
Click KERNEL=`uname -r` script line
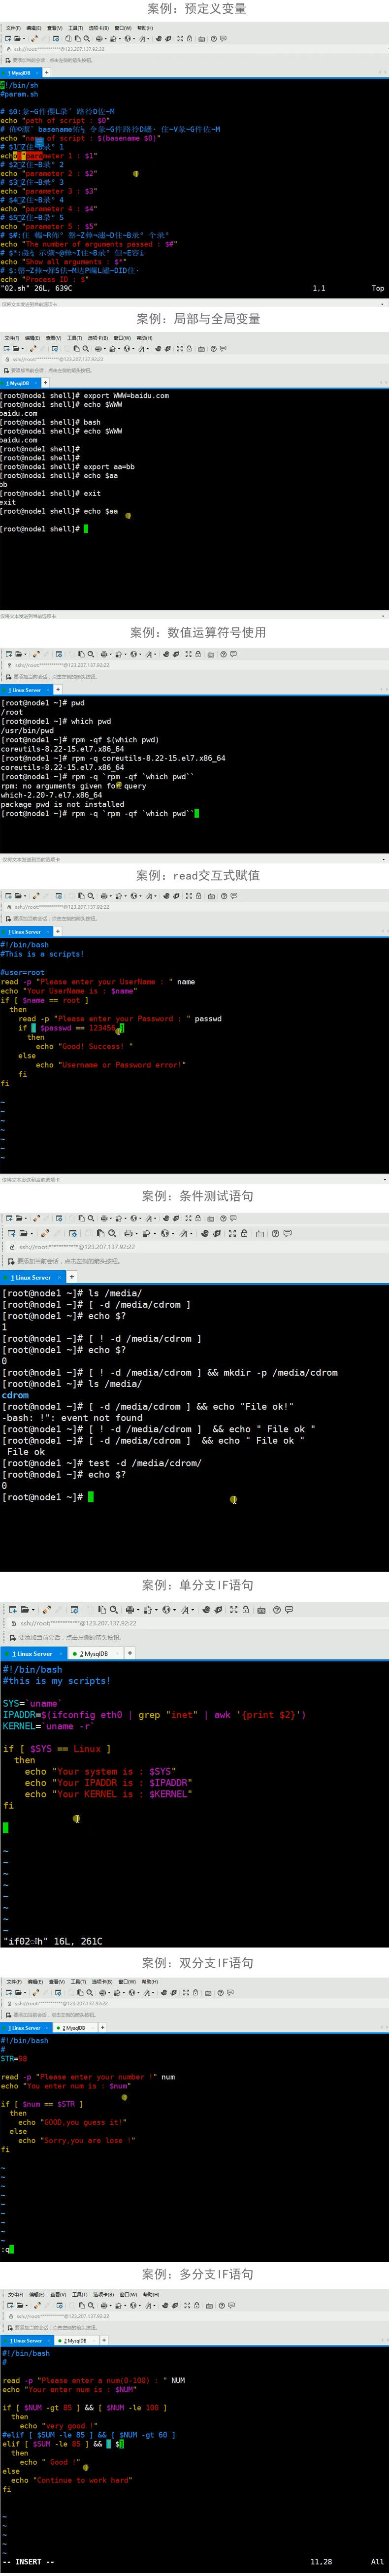point(49,1726)
